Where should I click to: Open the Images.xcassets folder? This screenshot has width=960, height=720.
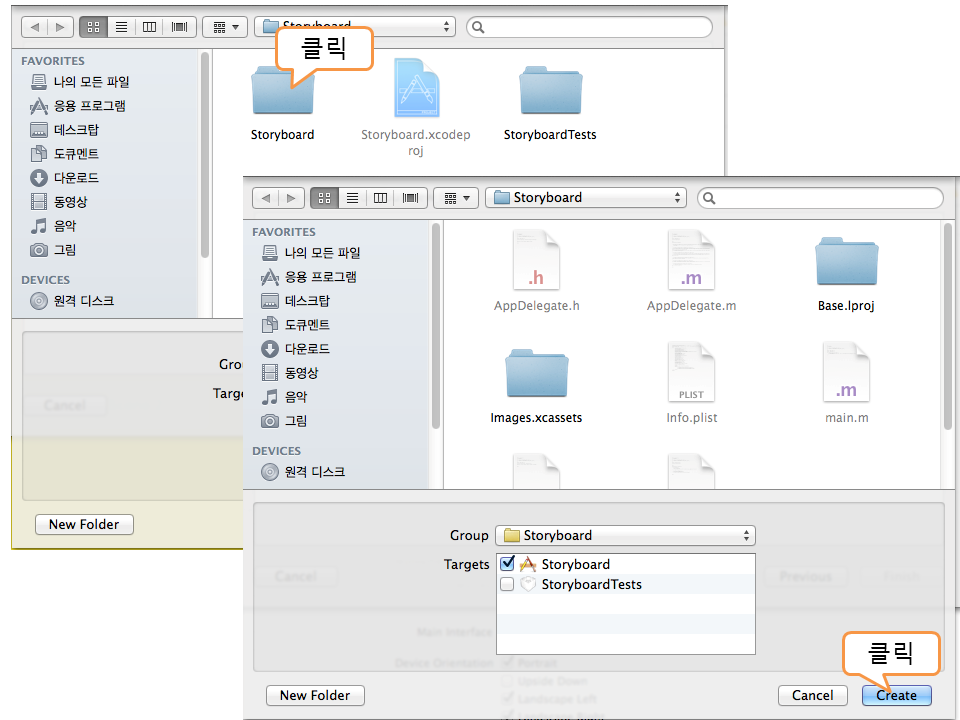click(536, 373)
